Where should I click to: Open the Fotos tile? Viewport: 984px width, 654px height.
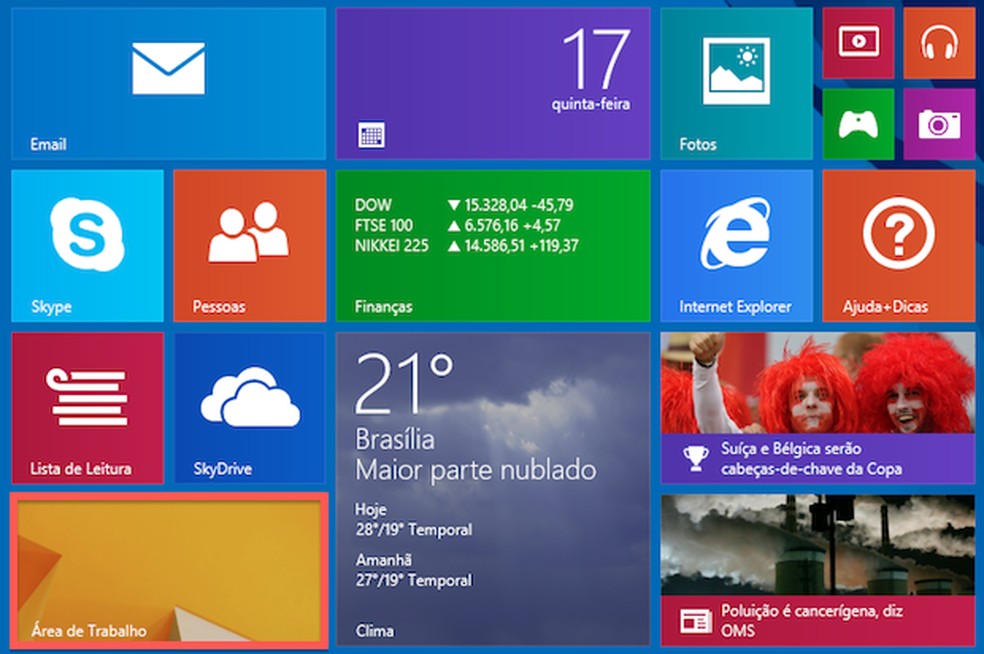[736, 83]
